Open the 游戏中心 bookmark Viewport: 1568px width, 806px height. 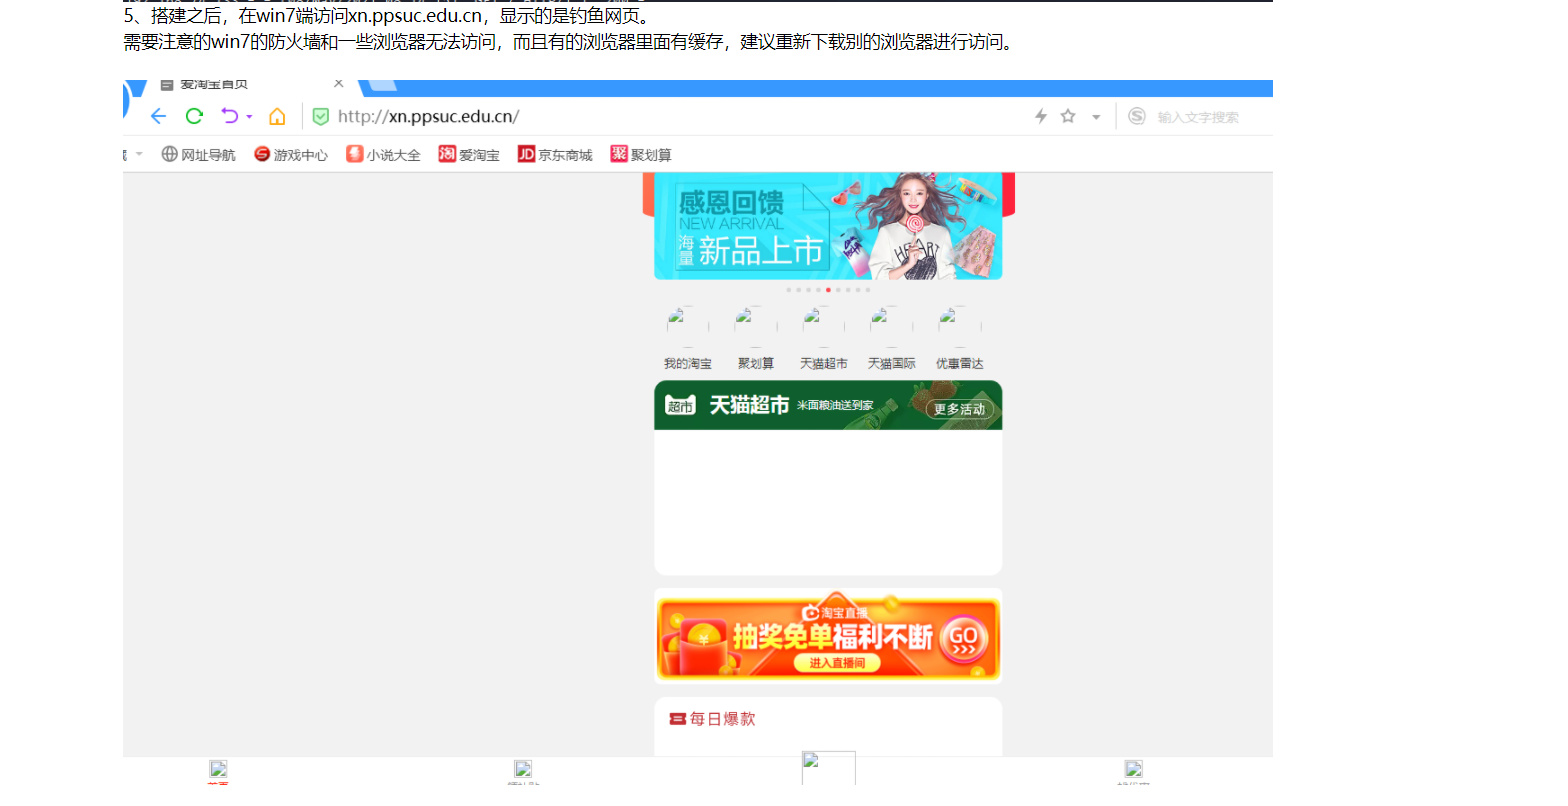point(291,154)
